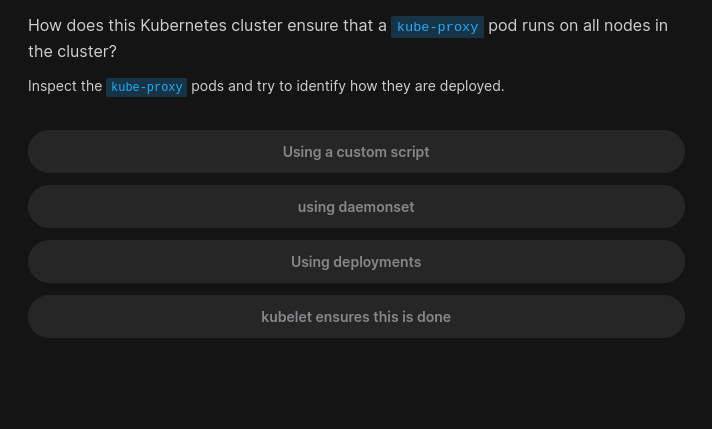712x429 pixels.
Task: Click the word 'deployments' in third answer
Action: pyautogui.click(x=377, y=262)
